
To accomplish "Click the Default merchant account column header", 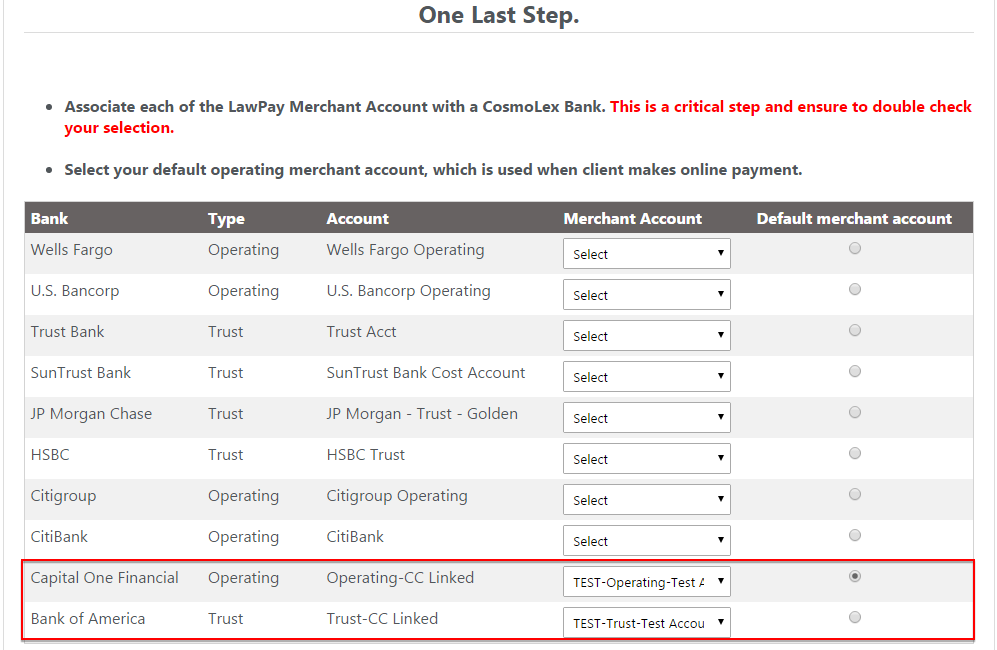I will coord(854,219).
